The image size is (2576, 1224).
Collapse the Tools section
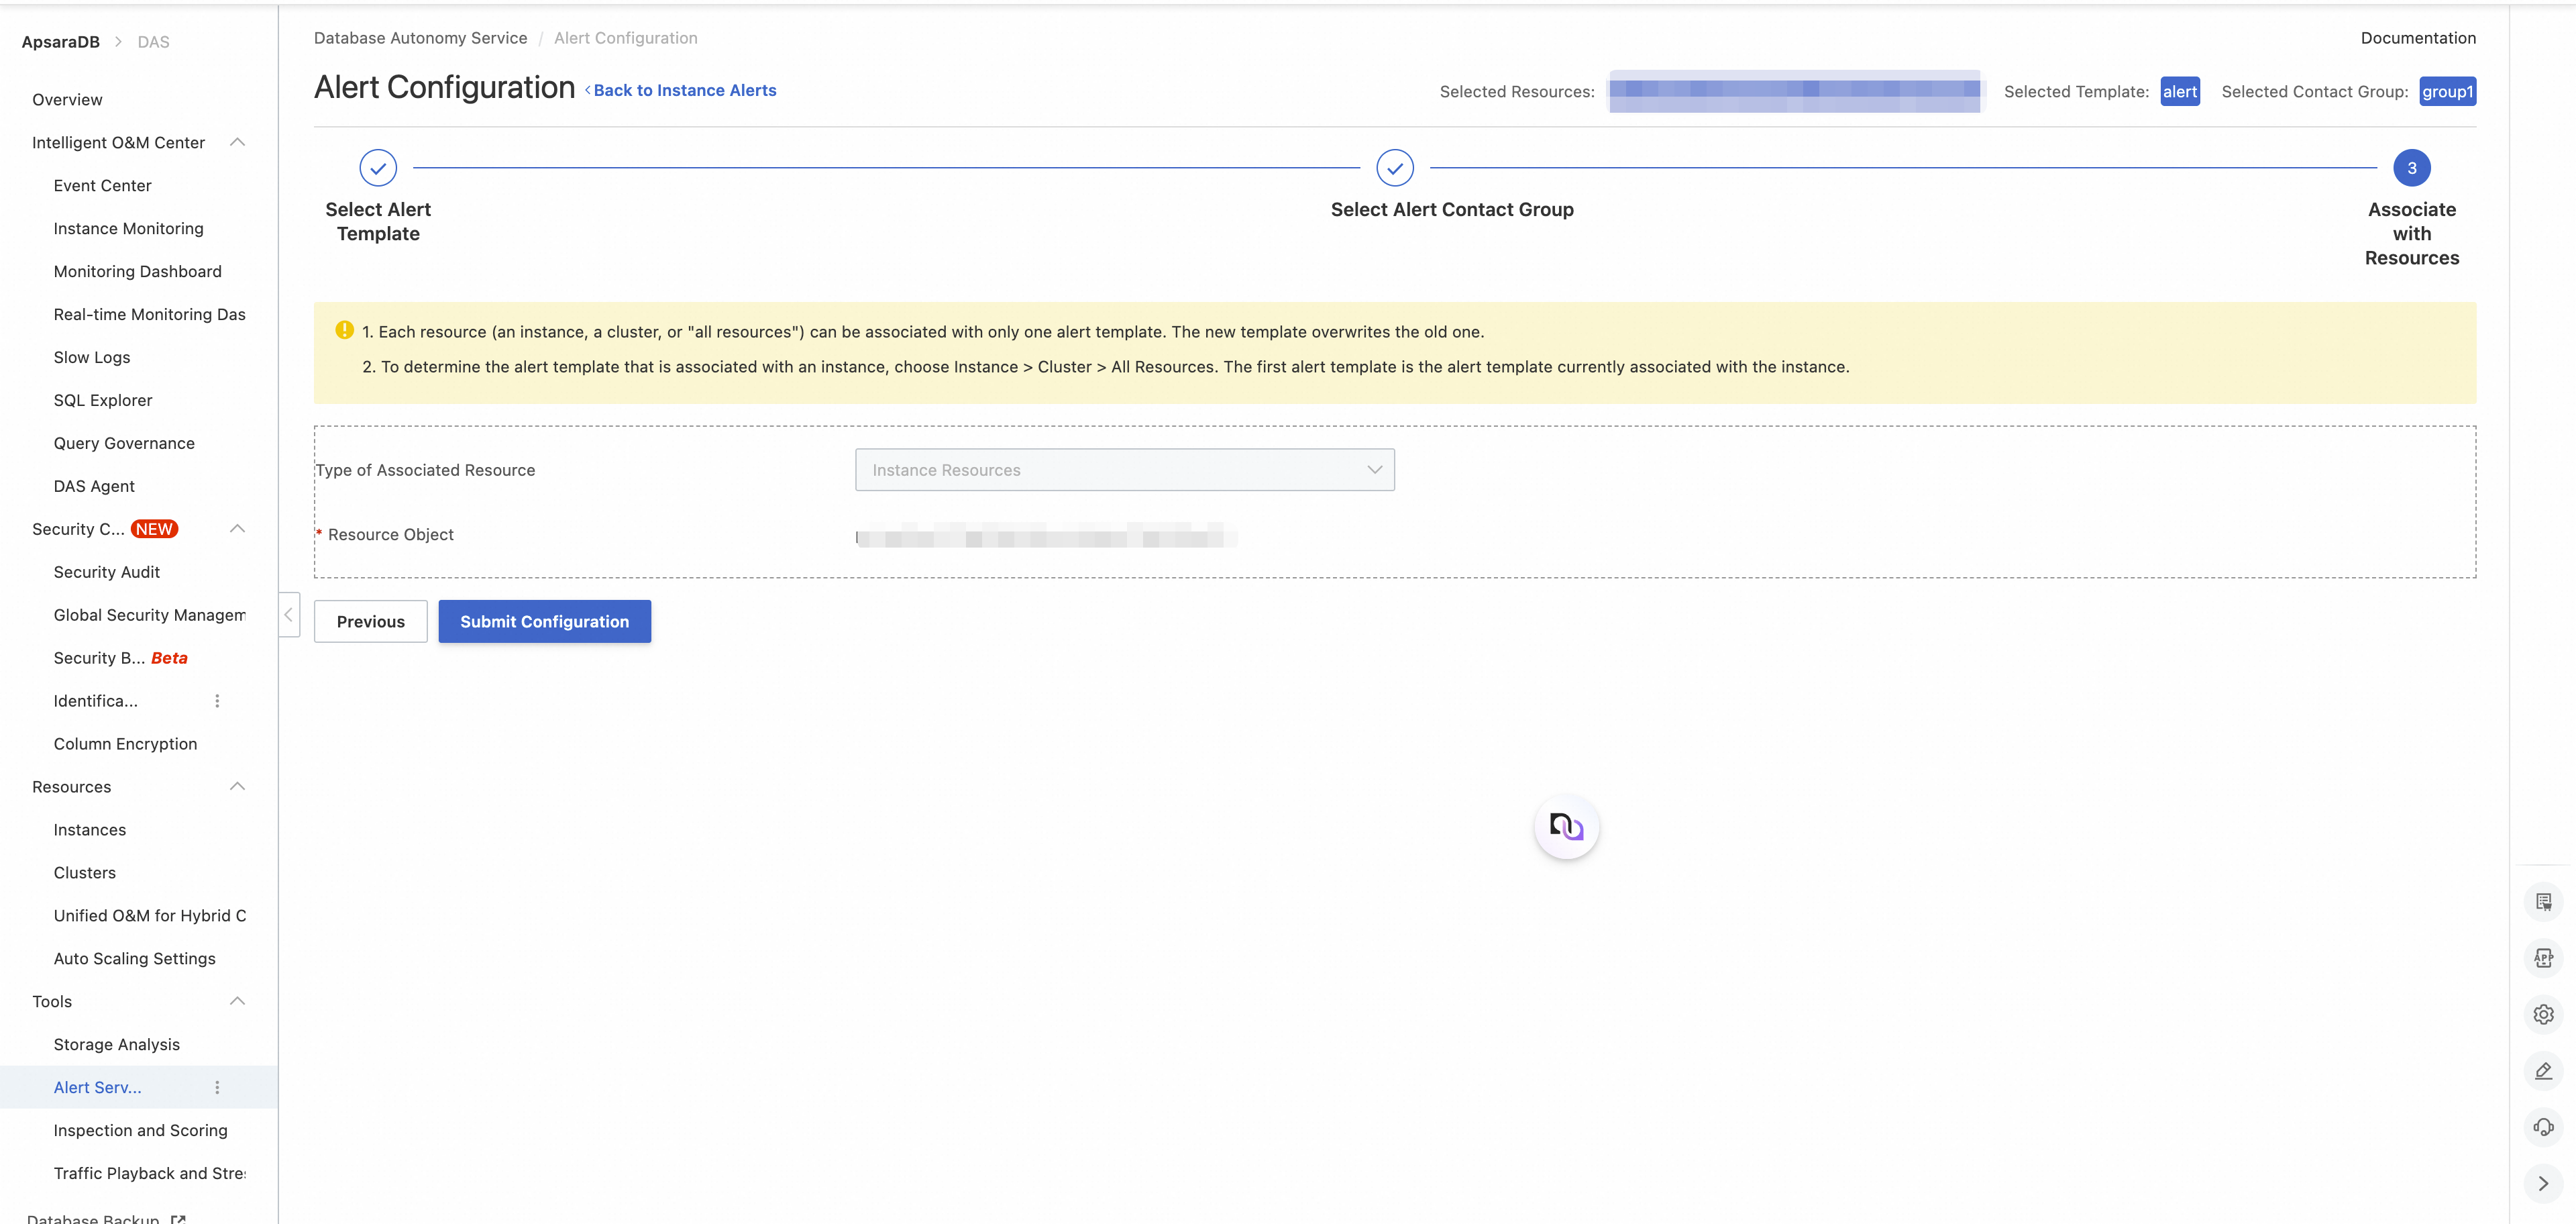click(x=237, y=1001)
